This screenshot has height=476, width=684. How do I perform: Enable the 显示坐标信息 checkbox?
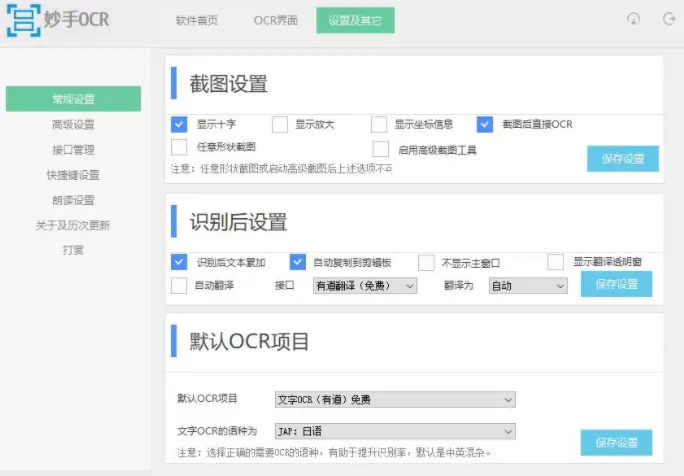(379, 124)
